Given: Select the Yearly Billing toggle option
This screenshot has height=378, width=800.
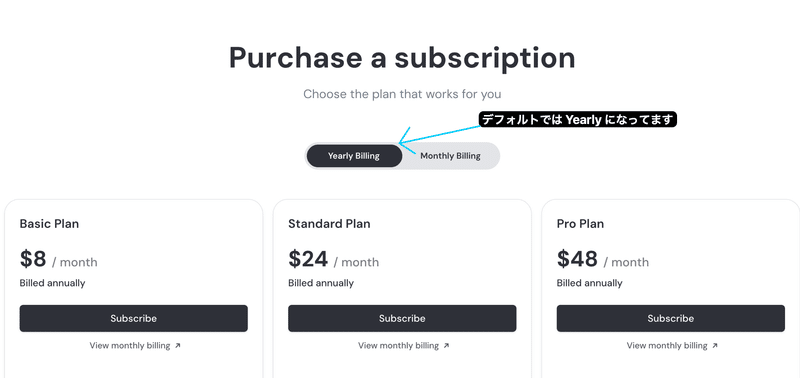Looking at the screenshot, I should (x=354, y=156).
